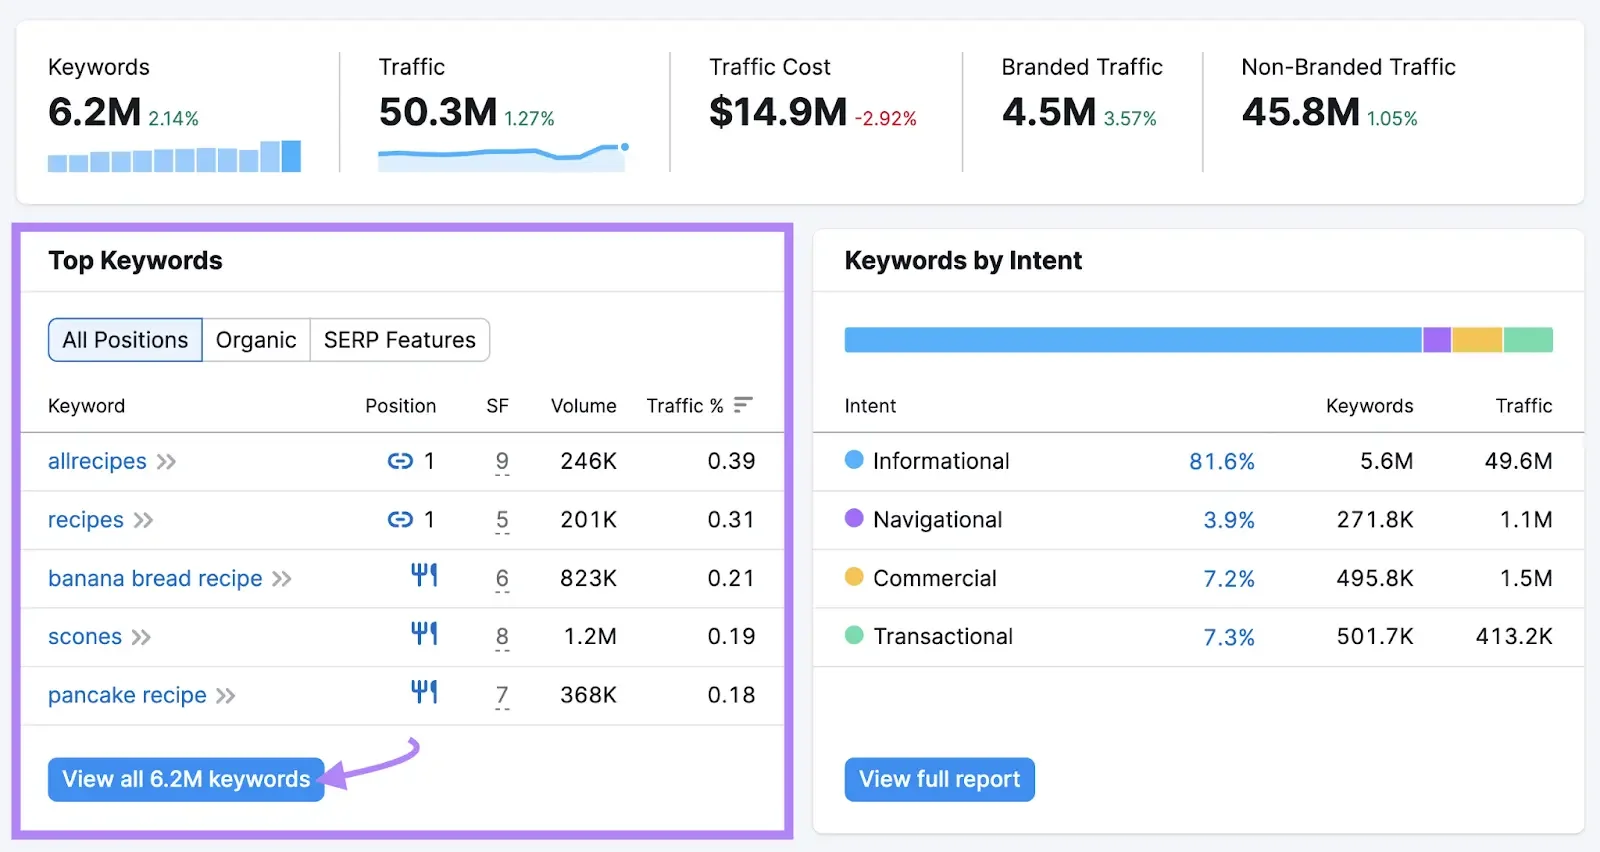This screenshot has height=852, width=1600.
Task: Click the purple Navigational intent dot
Action: 854,518
